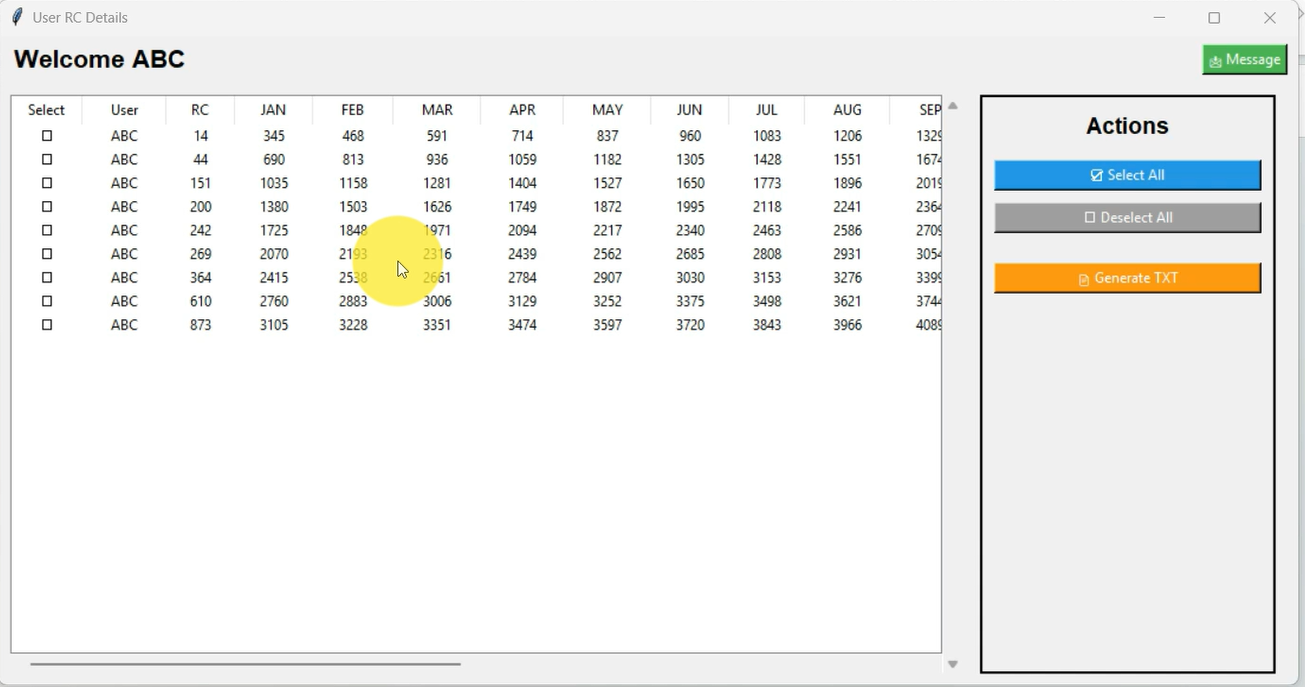Click the MAY column header

pos(607,110)
